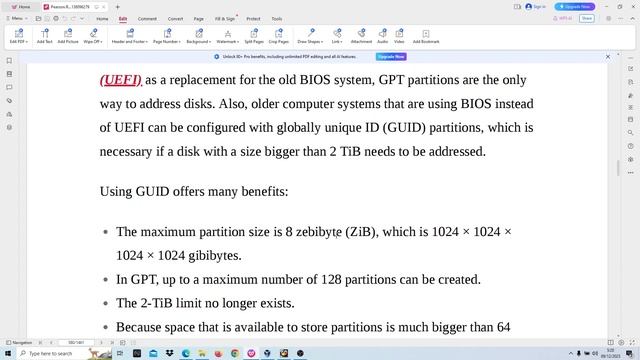Click the UEFI hyperlink in the document
640x360 pixels.
[121, 80]
